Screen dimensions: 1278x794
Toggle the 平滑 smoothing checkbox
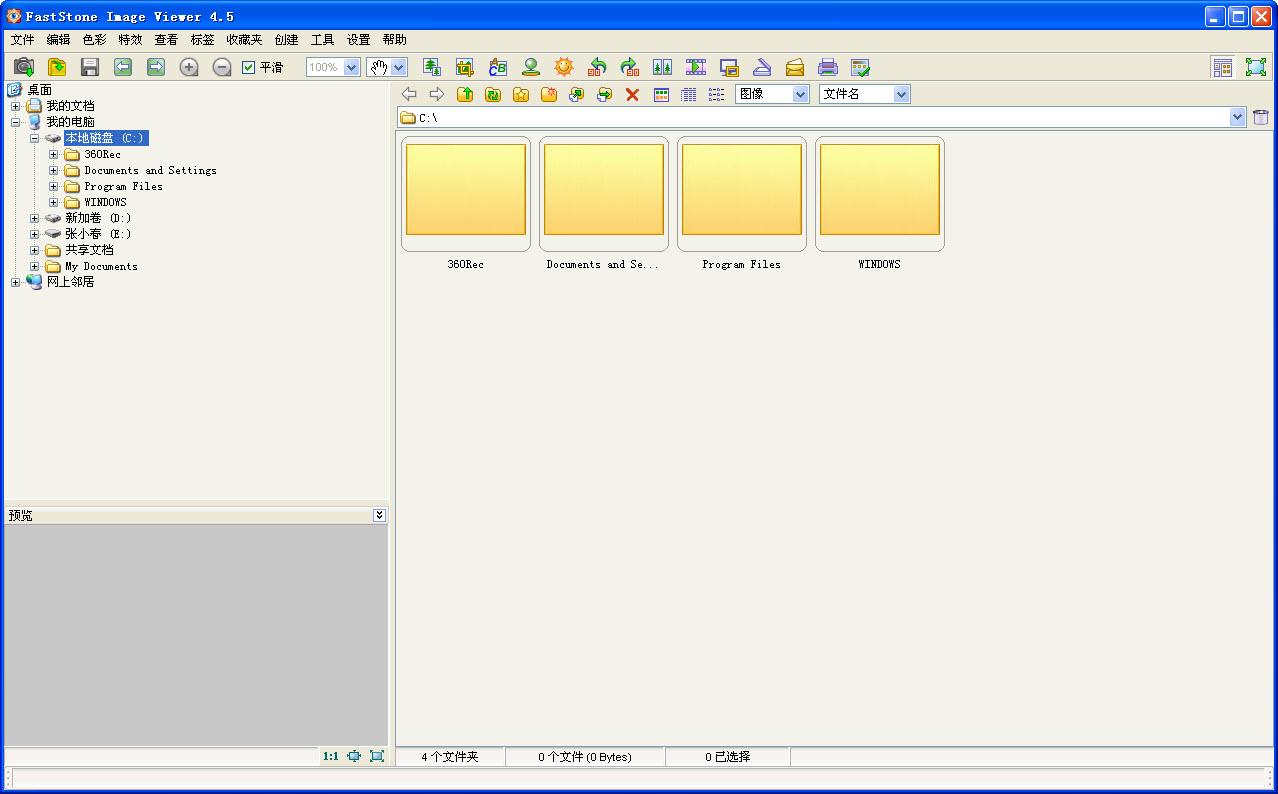(249, 67)
